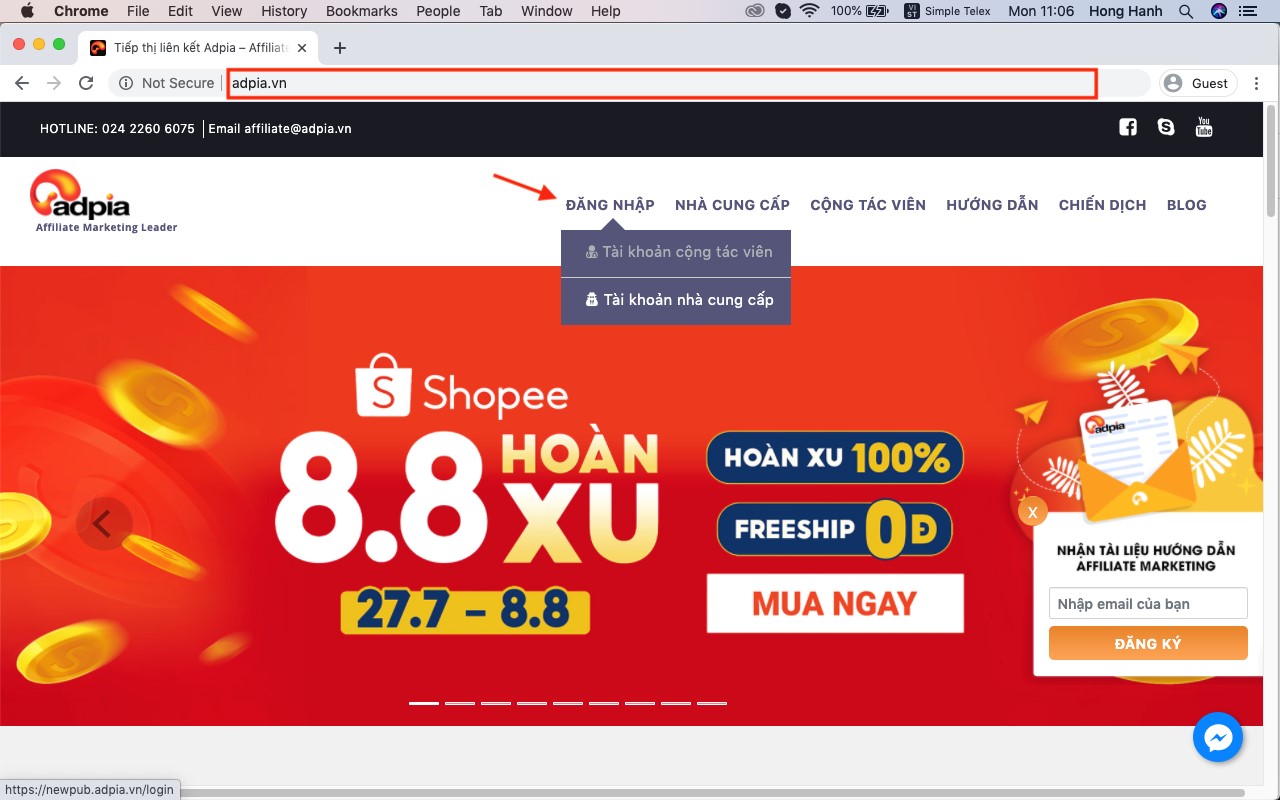Open the Adpia Skype contact icon
Screen dimensions: 1280x800
(1166, 127)
